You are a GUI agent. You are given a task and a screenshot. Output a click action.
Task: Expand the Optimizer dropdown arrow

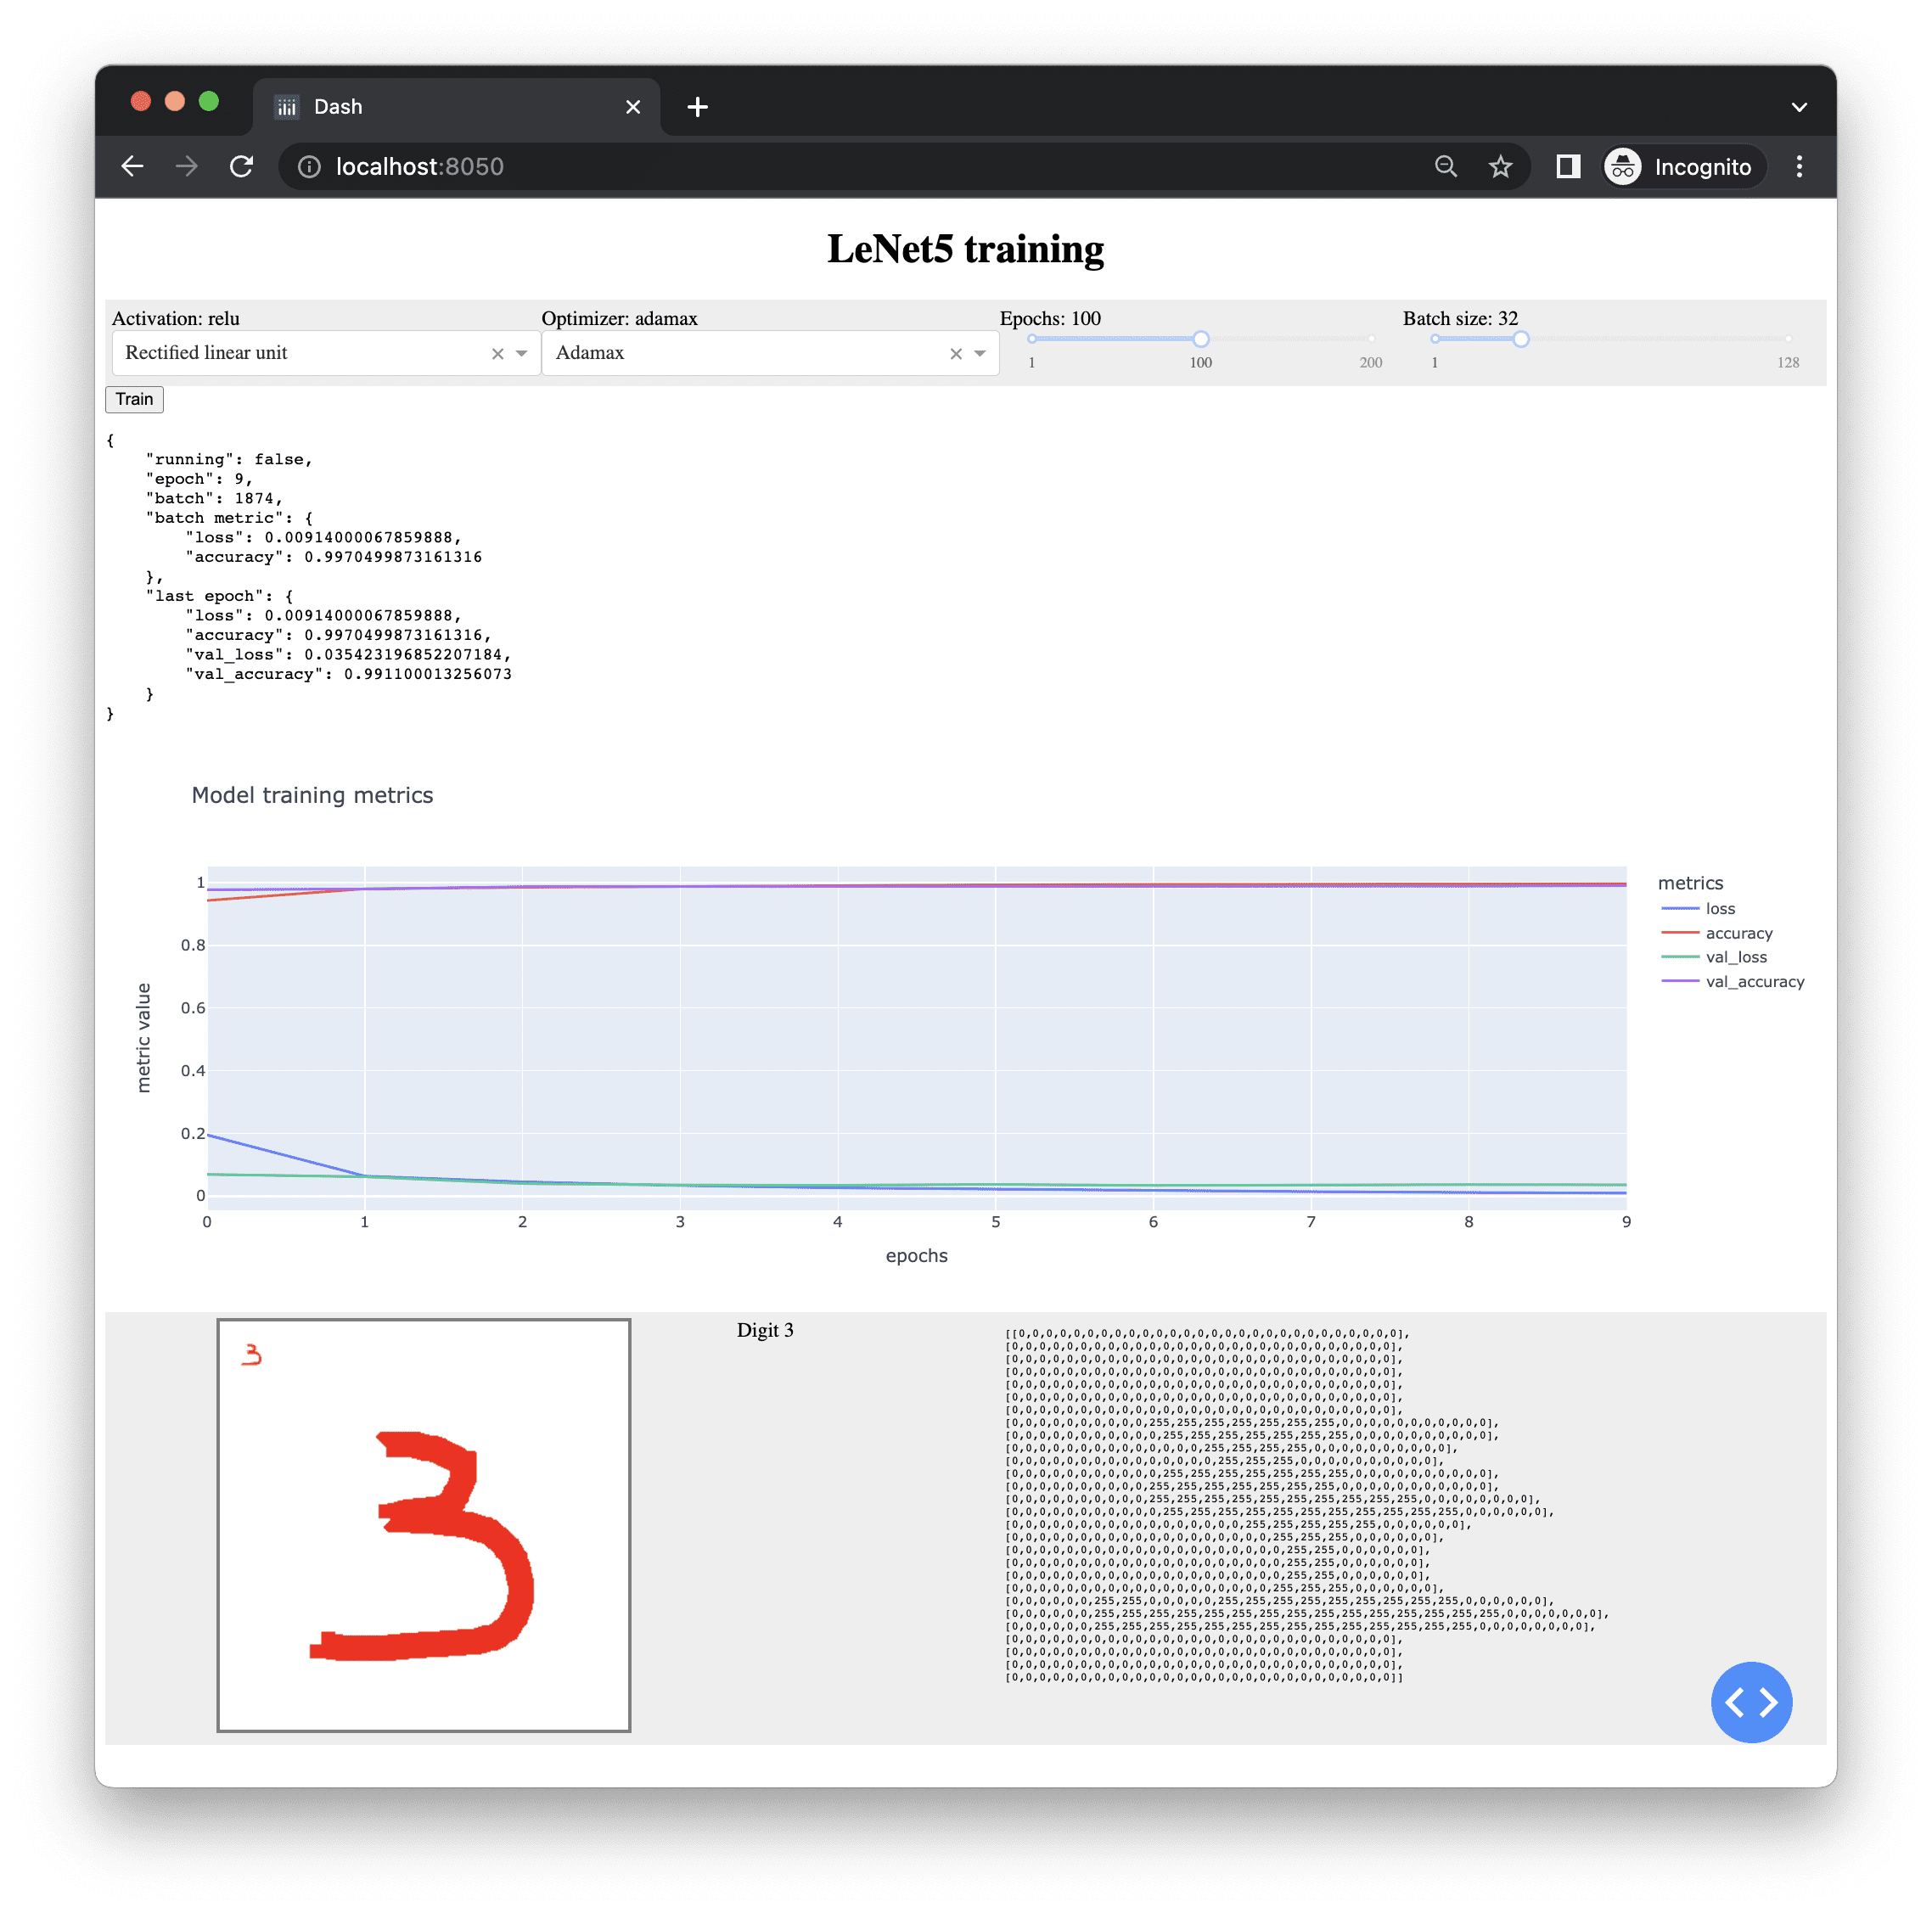pos(980,354)
